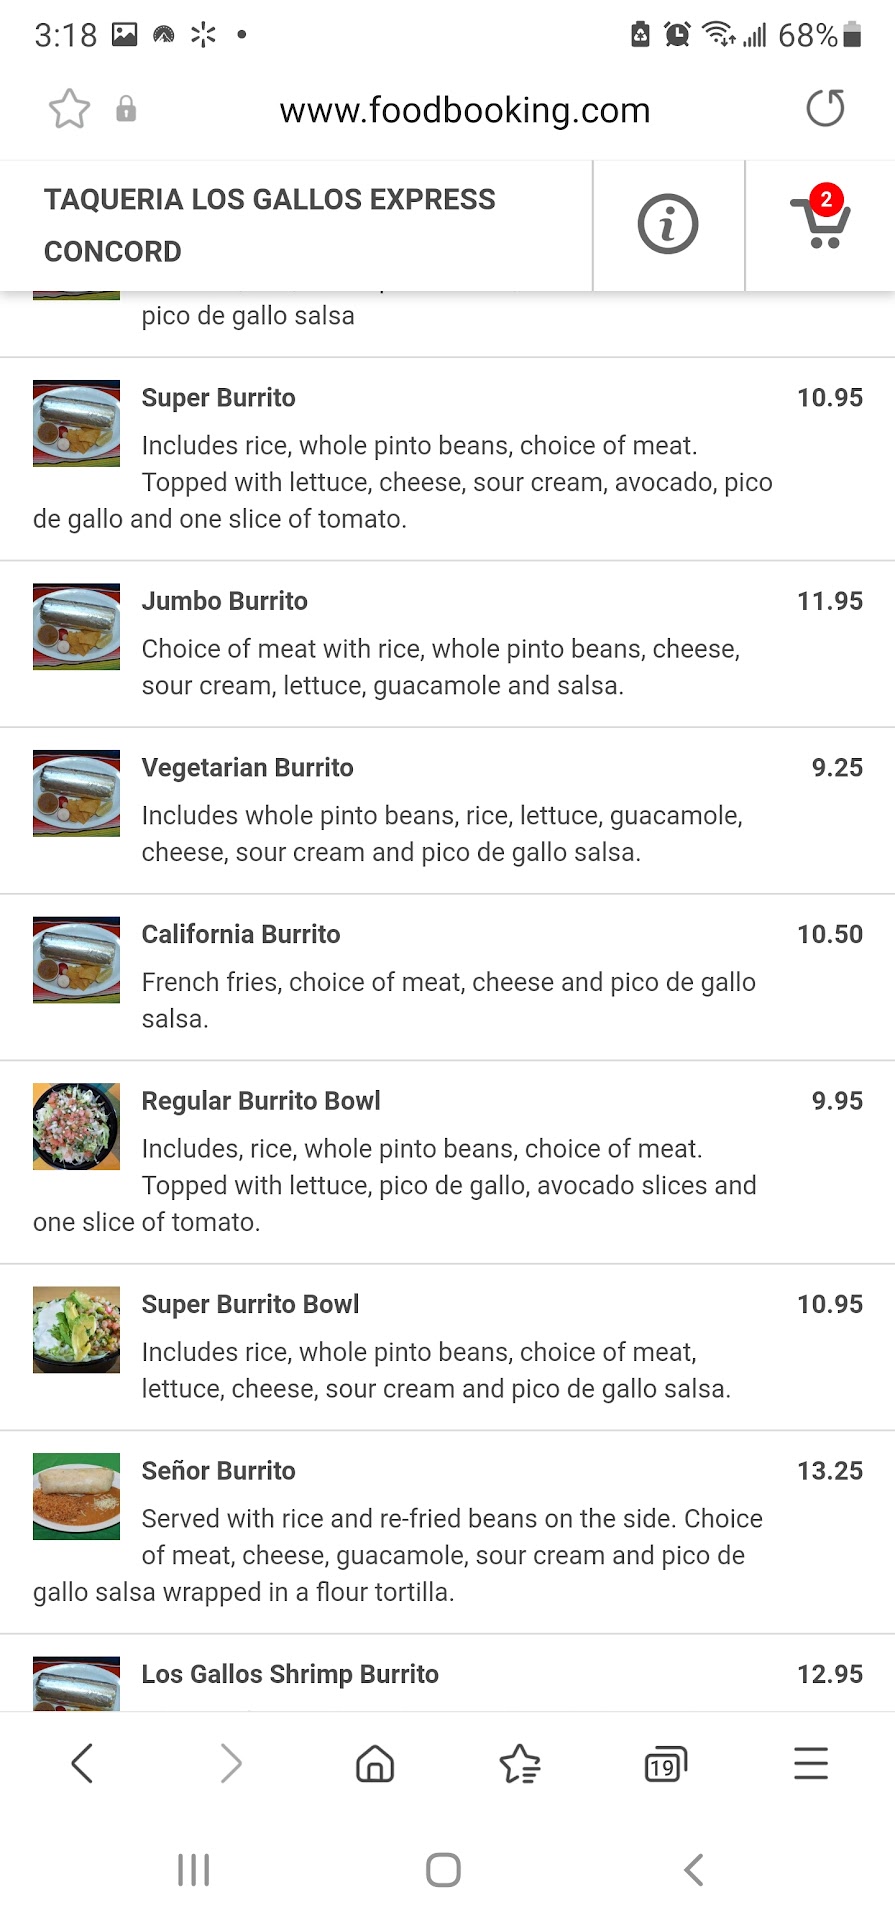Reload the page with refresh icon
Screen dimensions: 895x1920
825,109
